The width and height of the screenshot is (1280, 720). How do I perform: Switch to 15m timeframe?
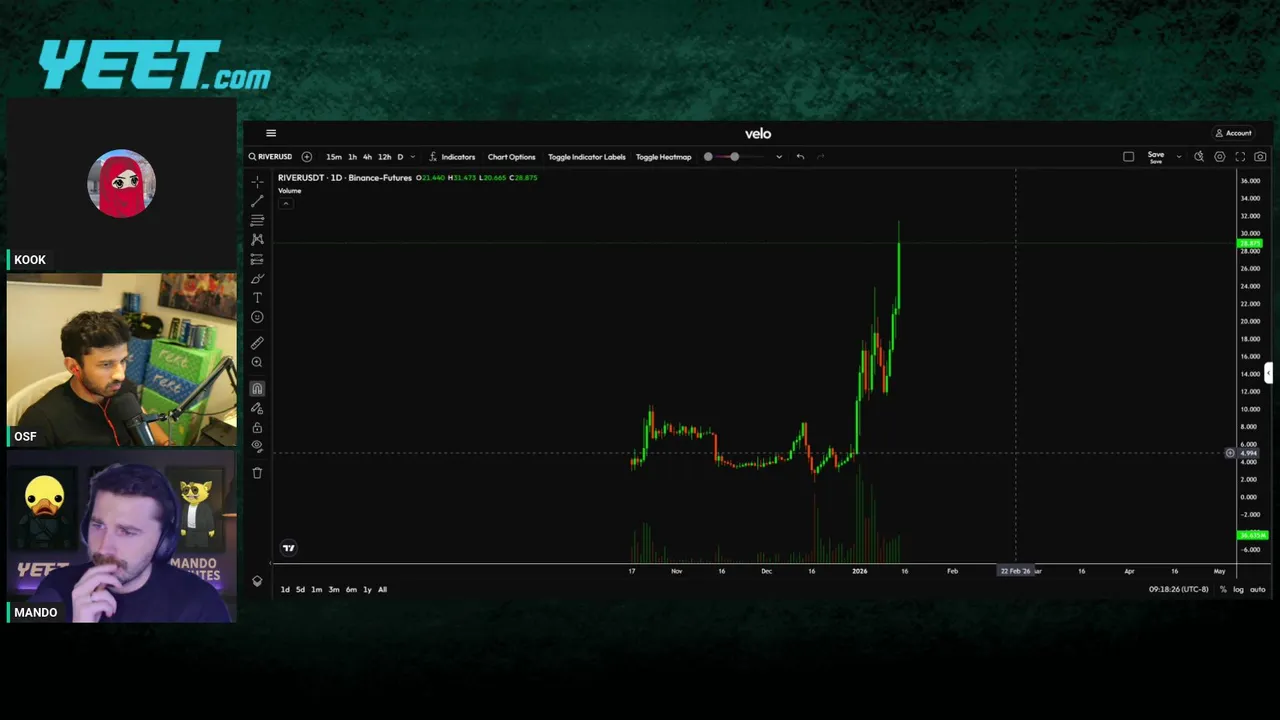pos(334,157)
